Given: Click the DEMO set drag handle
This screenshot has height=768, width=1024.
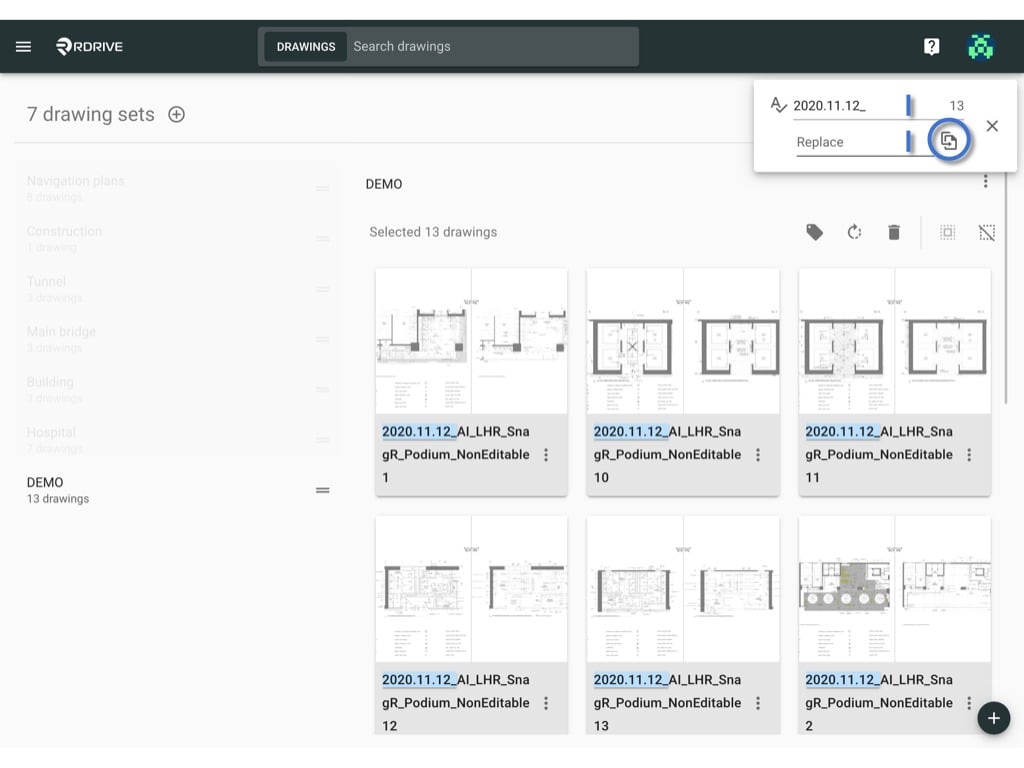Looking at the screenshot, I should pos(323,490).
